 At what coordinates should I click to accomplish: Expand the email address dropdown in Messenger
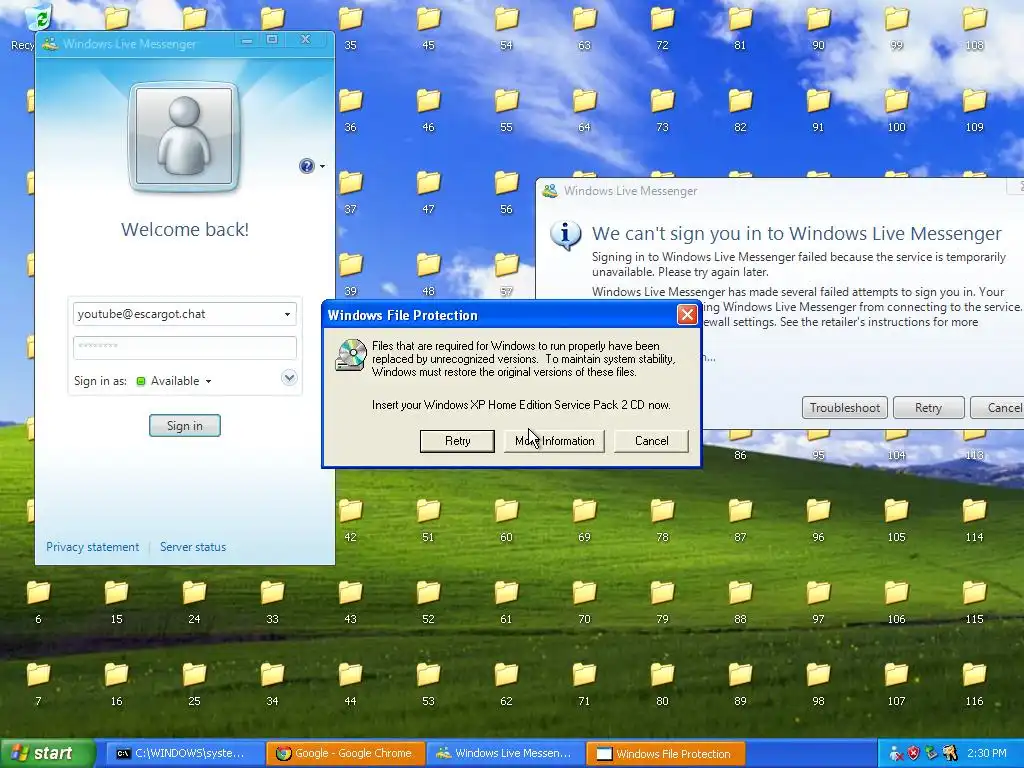click(x=287, y=314)
